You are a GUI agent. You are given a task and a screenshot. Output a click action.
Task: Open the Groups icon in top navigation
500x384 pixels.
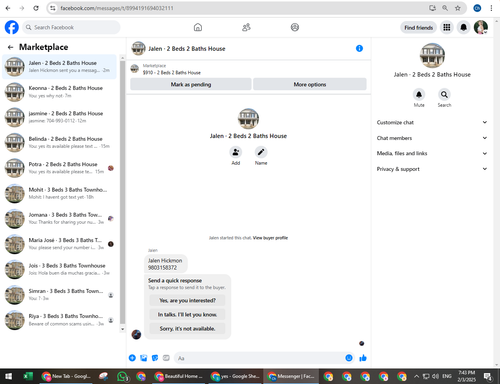295,27
